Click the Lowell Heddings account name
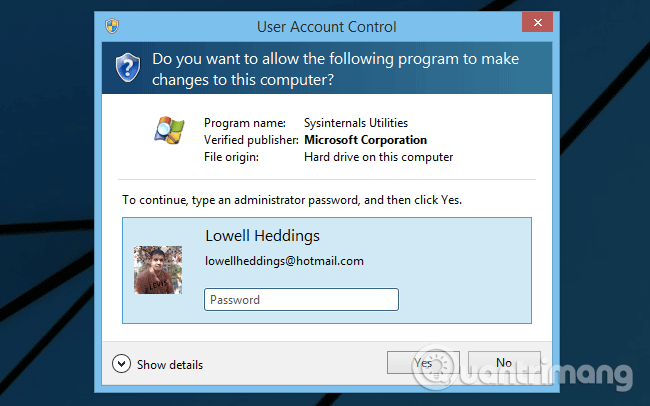The width and height of the screenshot is (650, 406). (x=262, y=236)
